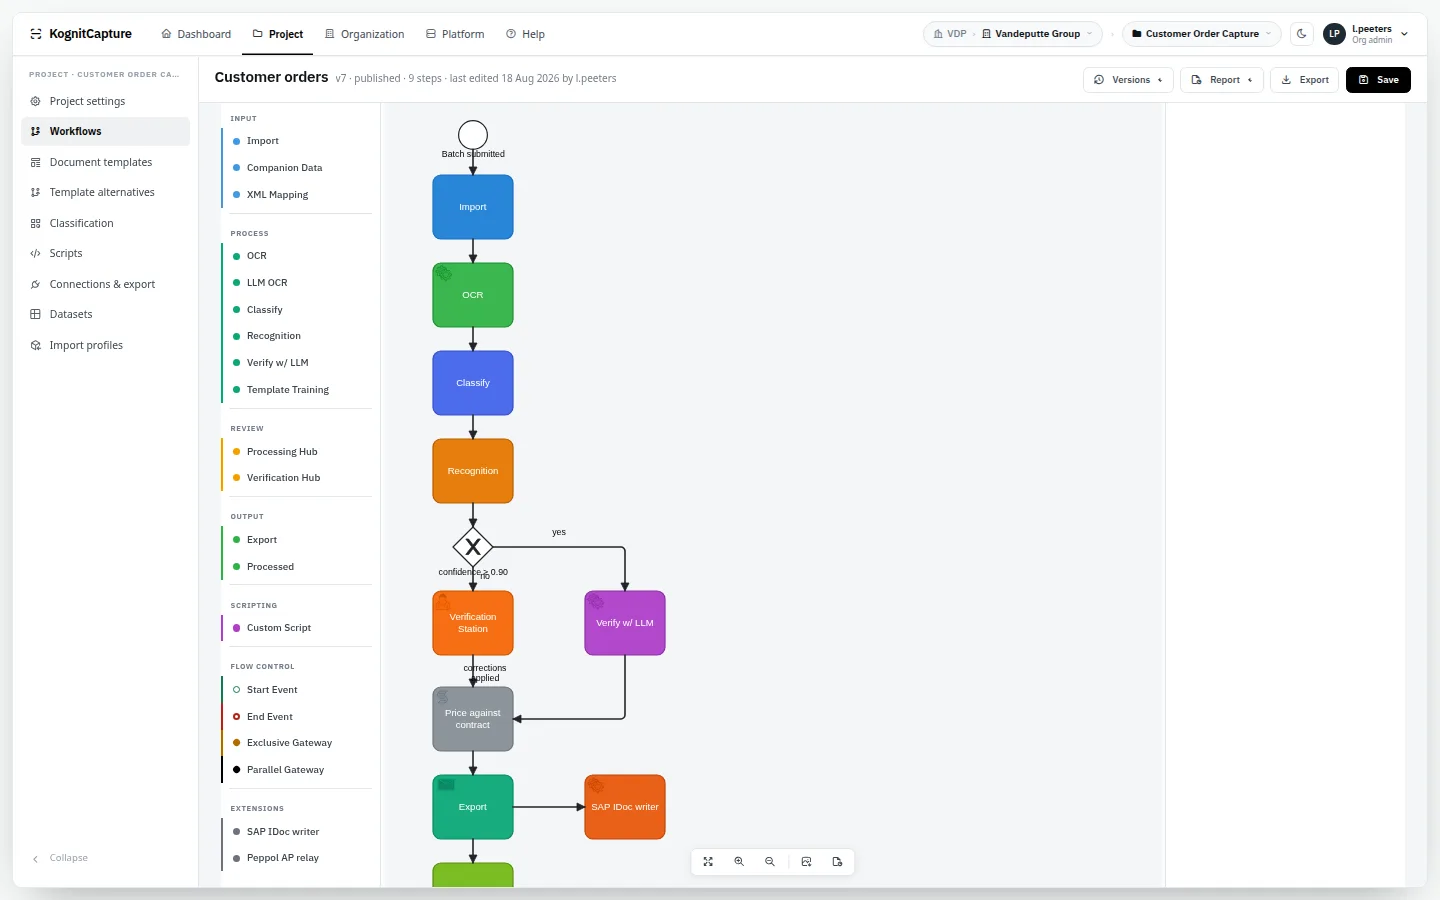Pick the Custom Script step in palette
Viewport: 1440px width, 900px height.
pos(298,628)
